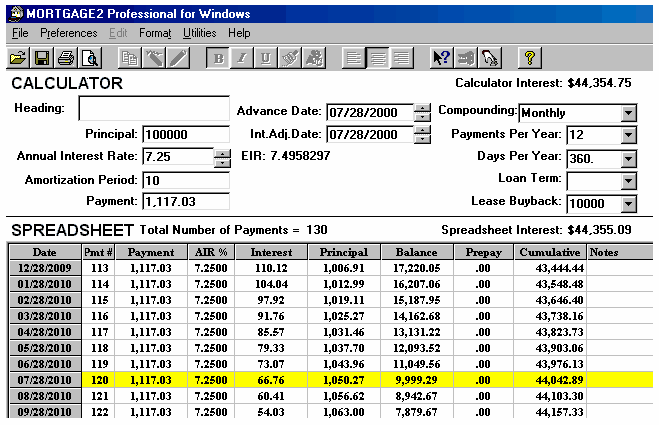Open the Payments Per Year dropdown
Screen dimensions: 659x425
click(x=628, y=135)
